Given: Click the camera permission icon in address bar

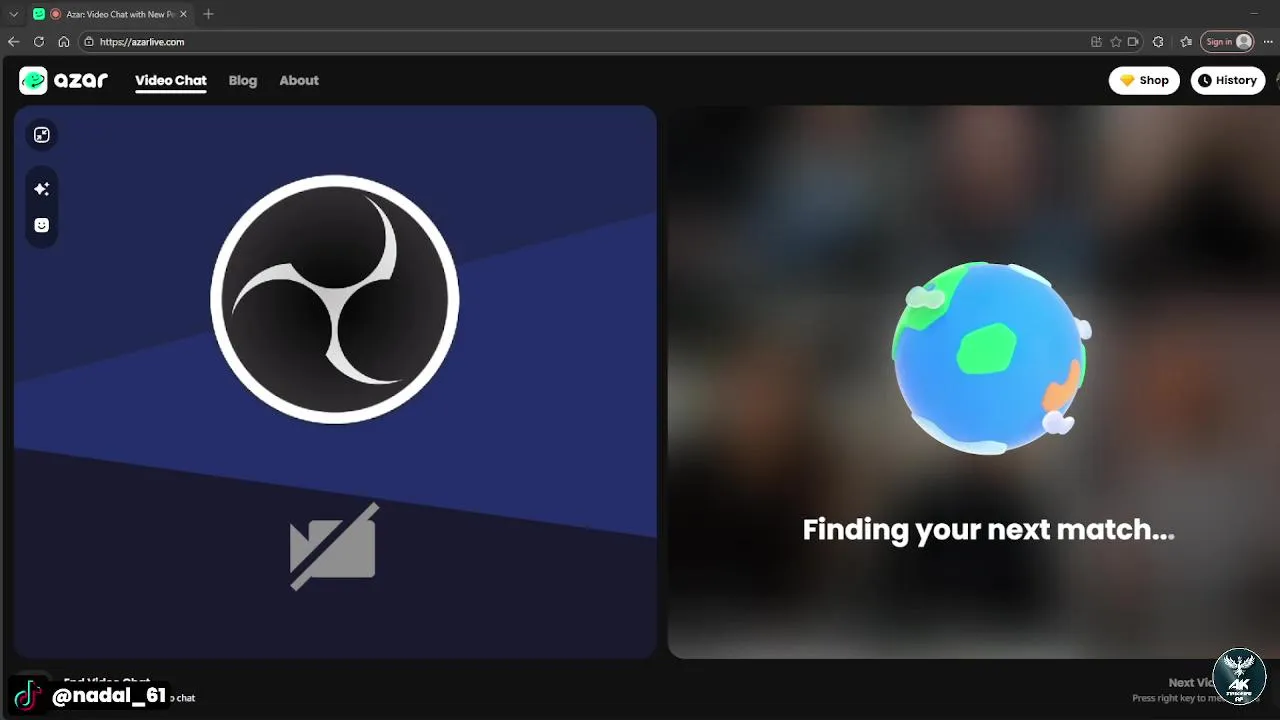Looking at the screenshot, I should tap(1133, 42).
